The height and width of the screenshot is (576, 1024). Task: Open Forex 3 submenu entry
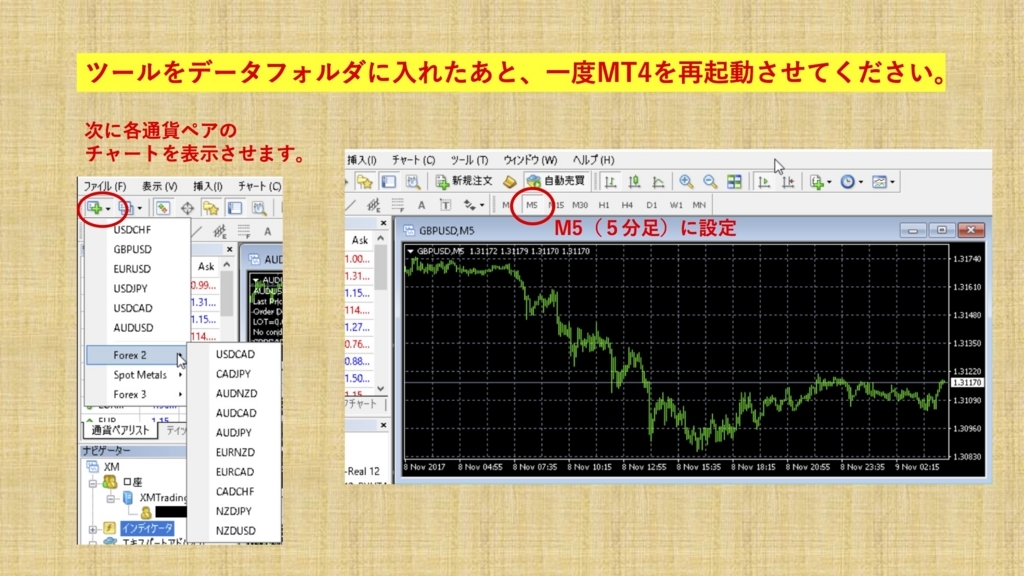[136, 394]
